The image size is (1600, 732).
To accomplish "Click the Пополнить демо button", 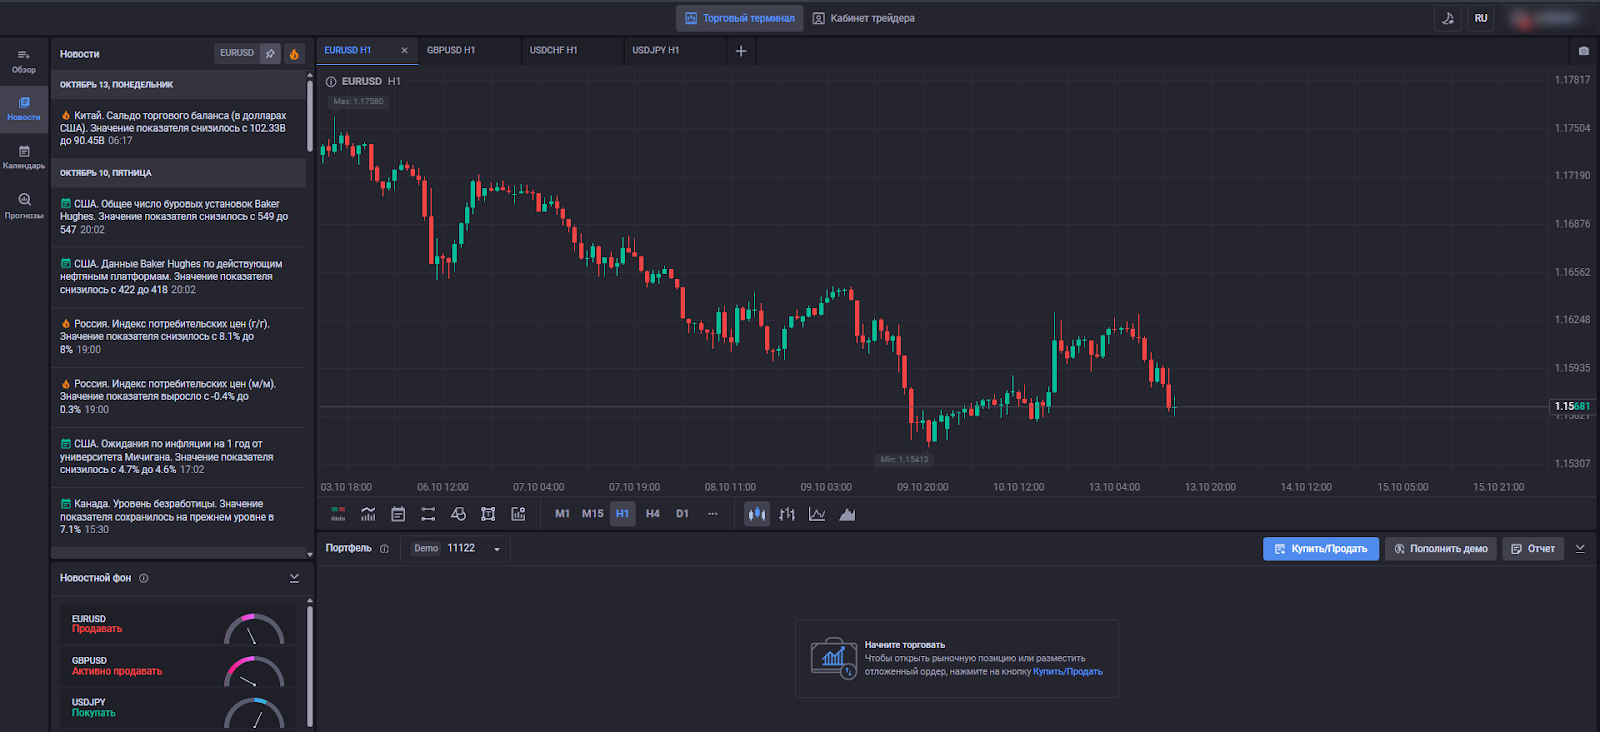I will (x=1440, y=549).
